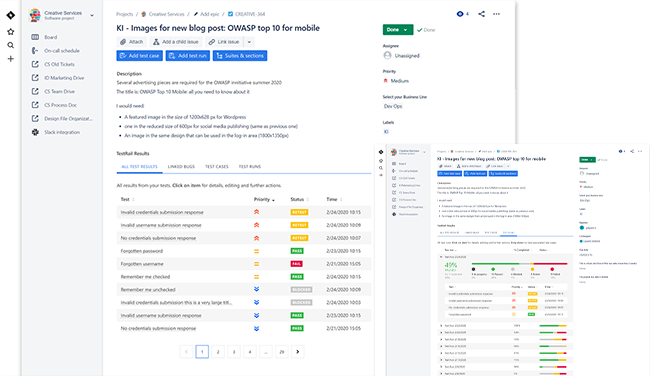Image resolution: width=650 pixels, height=376 pixels.
Task: Expand the dropdown arrow beside Link issue
Action: [249, 42]
